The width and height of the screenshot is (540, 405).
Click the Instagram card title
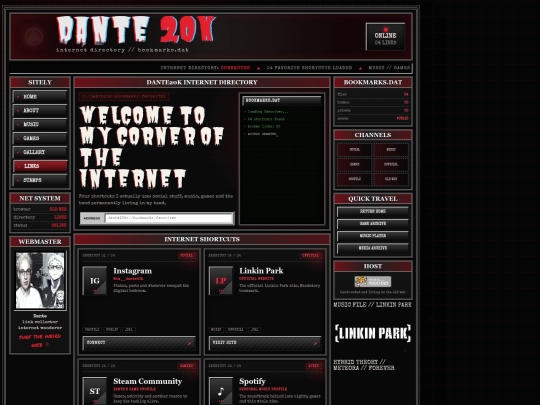[x=133, y=271]
